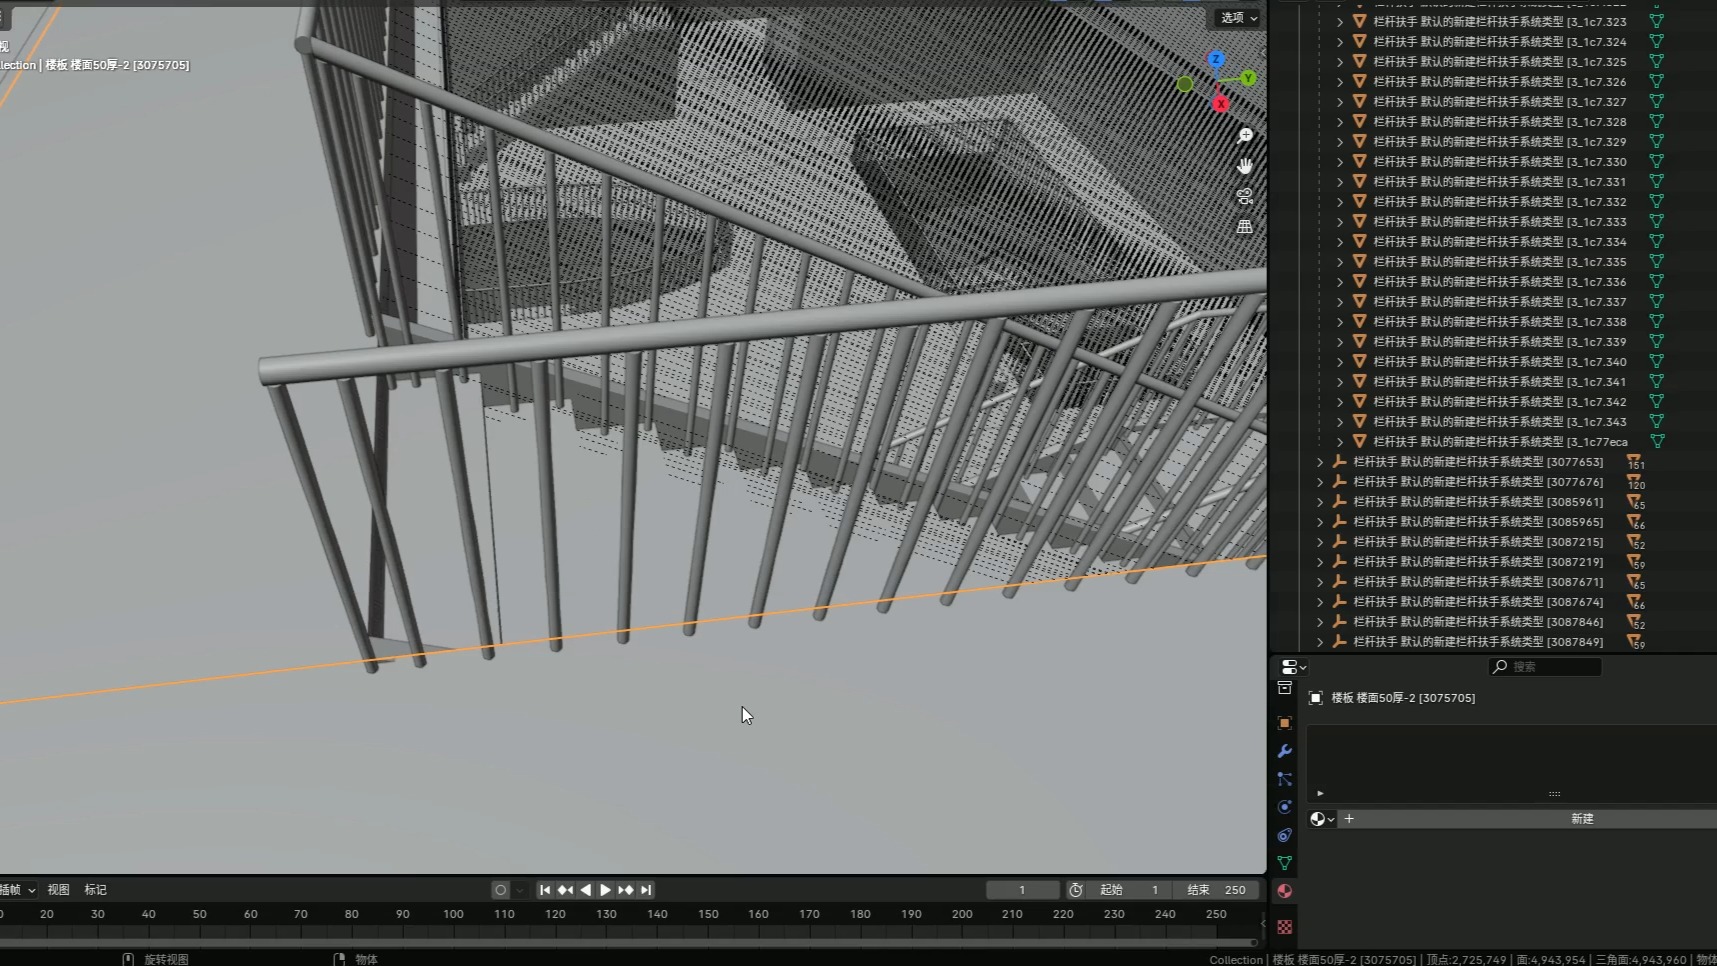The width and height of the screenshot is (1717, 966).
Task: Open the editor type selector dropdown
Action: click(x=1289, y=667)
